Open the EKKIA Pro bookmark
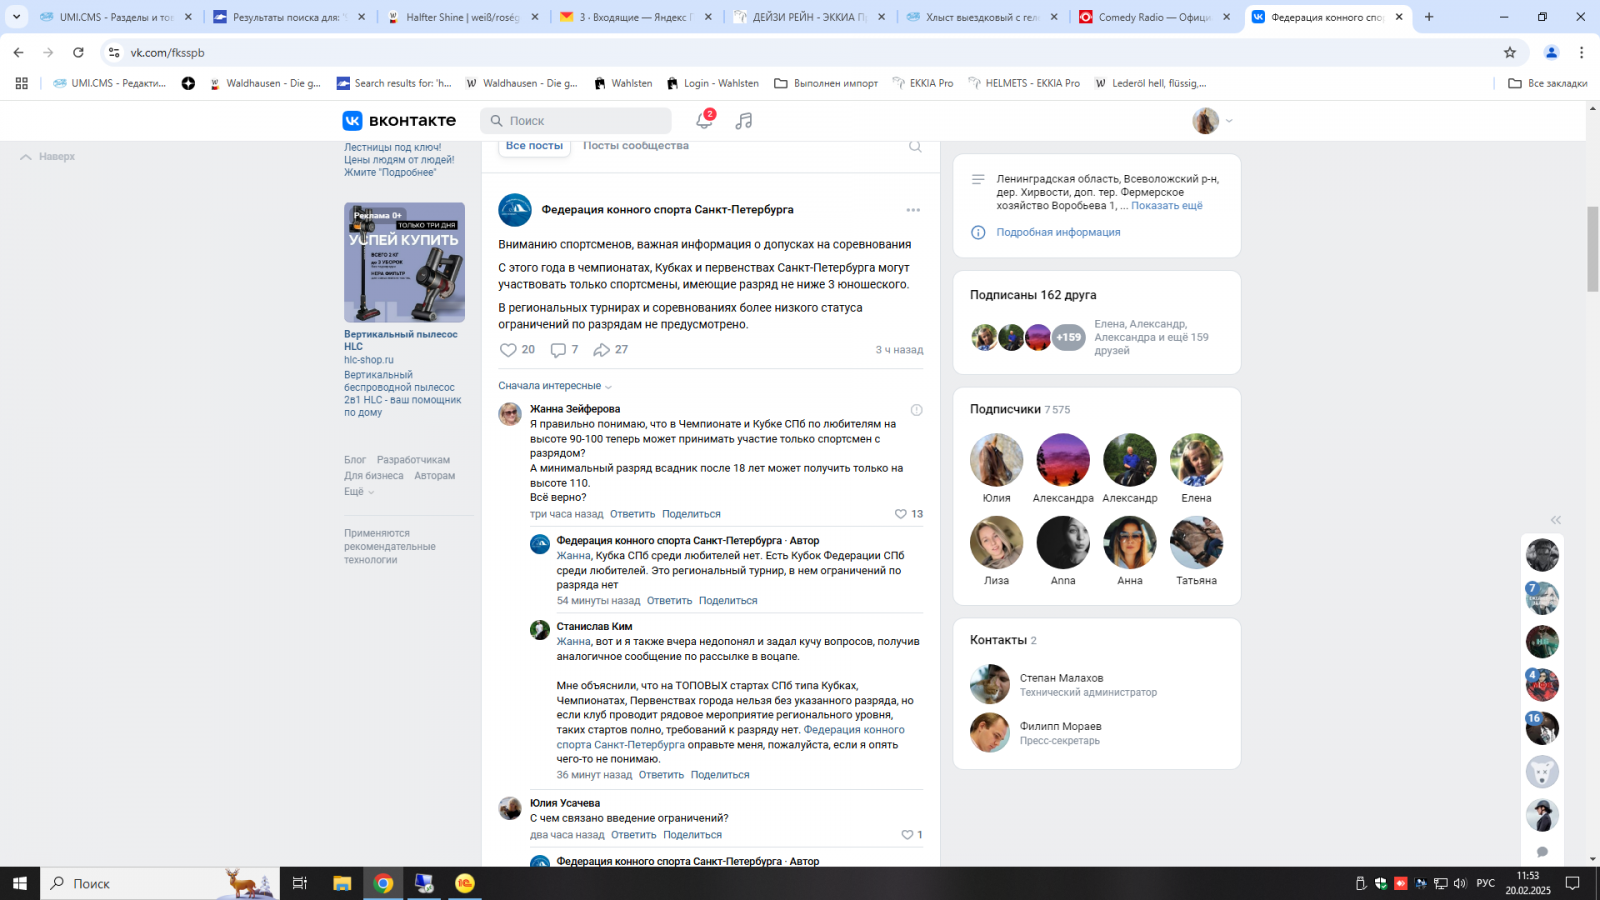The height and width of the screenshot is (900, 1600). click(x=922, y=83)
